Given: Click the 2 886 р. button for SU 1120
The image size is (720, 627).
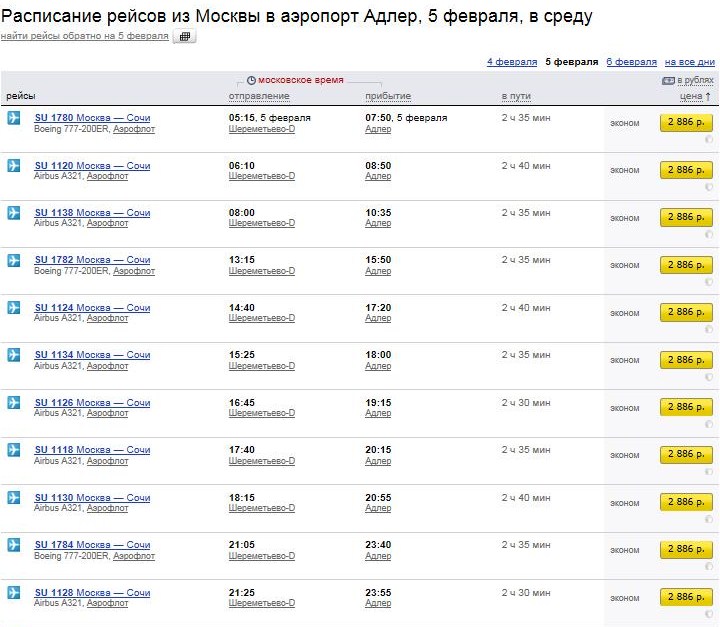Looking at the screenshot, I should tap(686, 170).
